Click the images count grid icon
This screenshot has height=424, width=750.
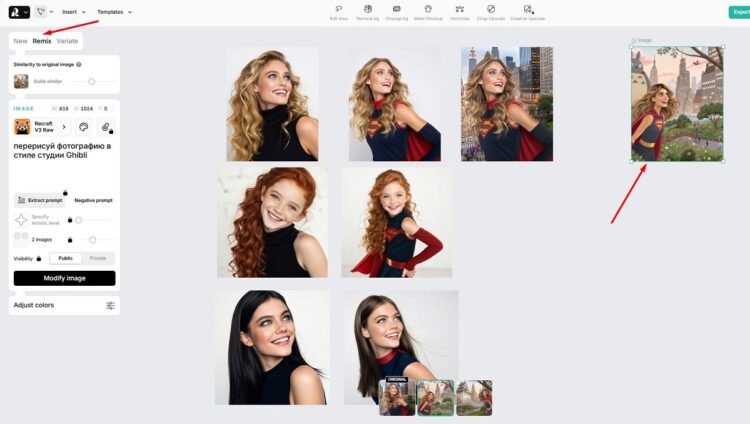(21, 239)
